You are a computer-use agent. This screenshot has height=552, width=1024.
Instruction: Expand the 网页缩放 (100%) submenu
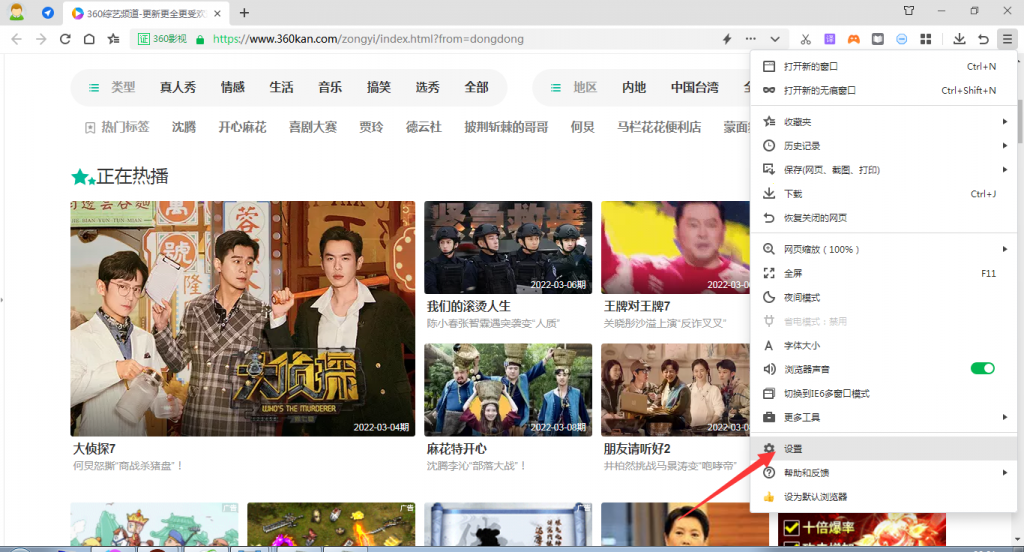(x=884, y=250)
